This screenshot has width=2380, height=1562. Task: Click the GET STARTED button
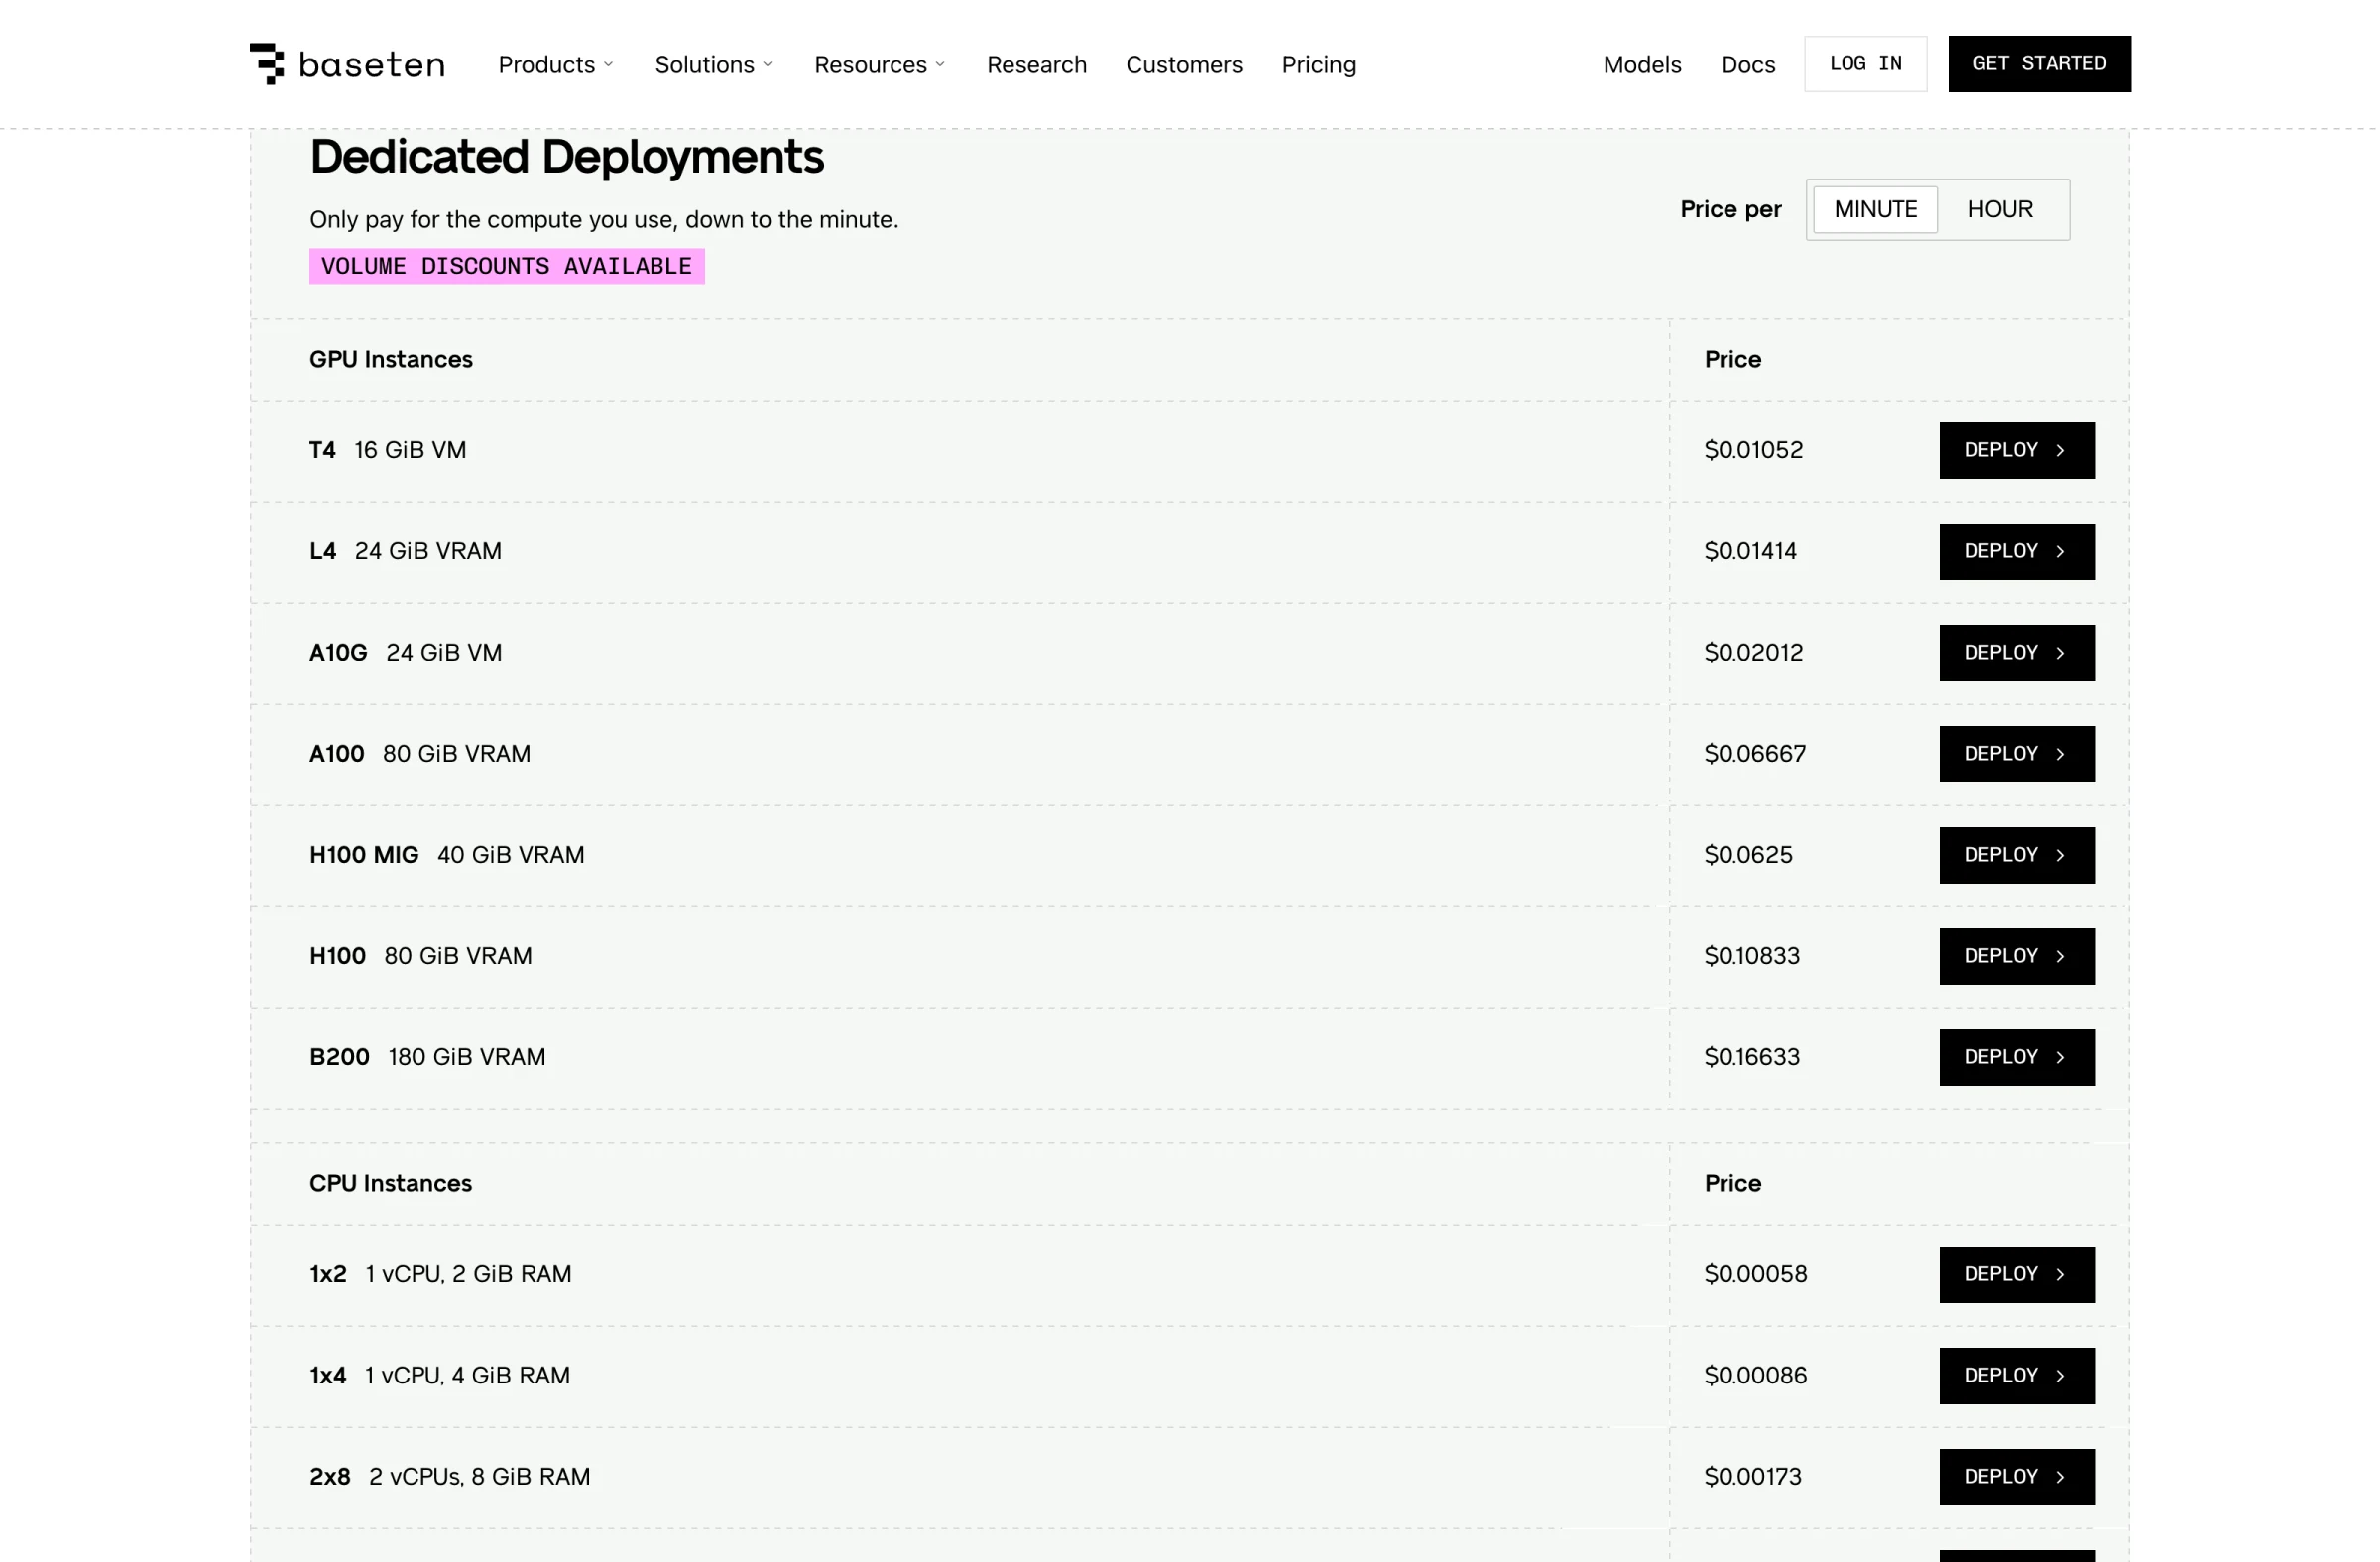2039,64
